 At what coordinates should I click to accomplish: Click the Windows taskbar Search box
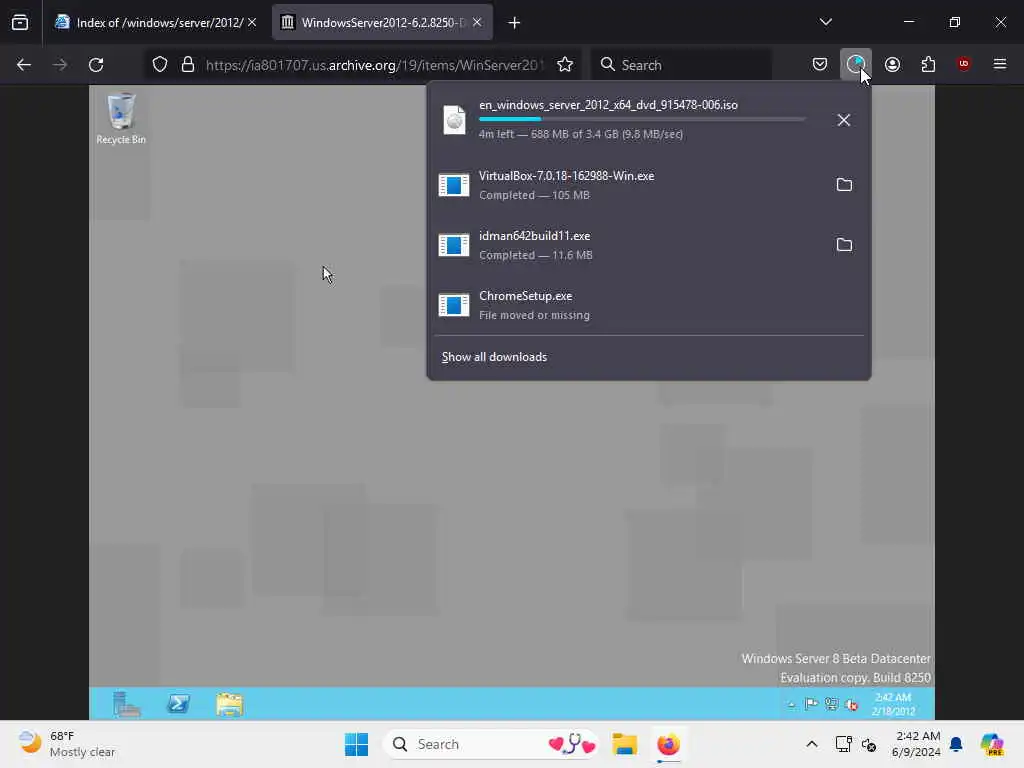pos(490,744)
